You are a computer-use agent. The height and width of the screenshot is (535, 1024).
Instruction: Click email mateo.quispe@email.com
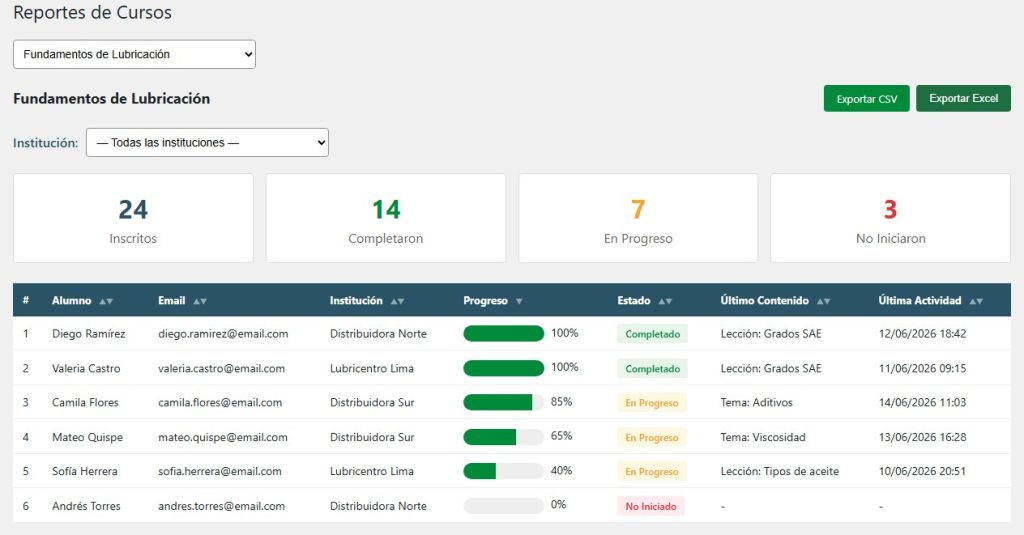click(x=223, y=437)
